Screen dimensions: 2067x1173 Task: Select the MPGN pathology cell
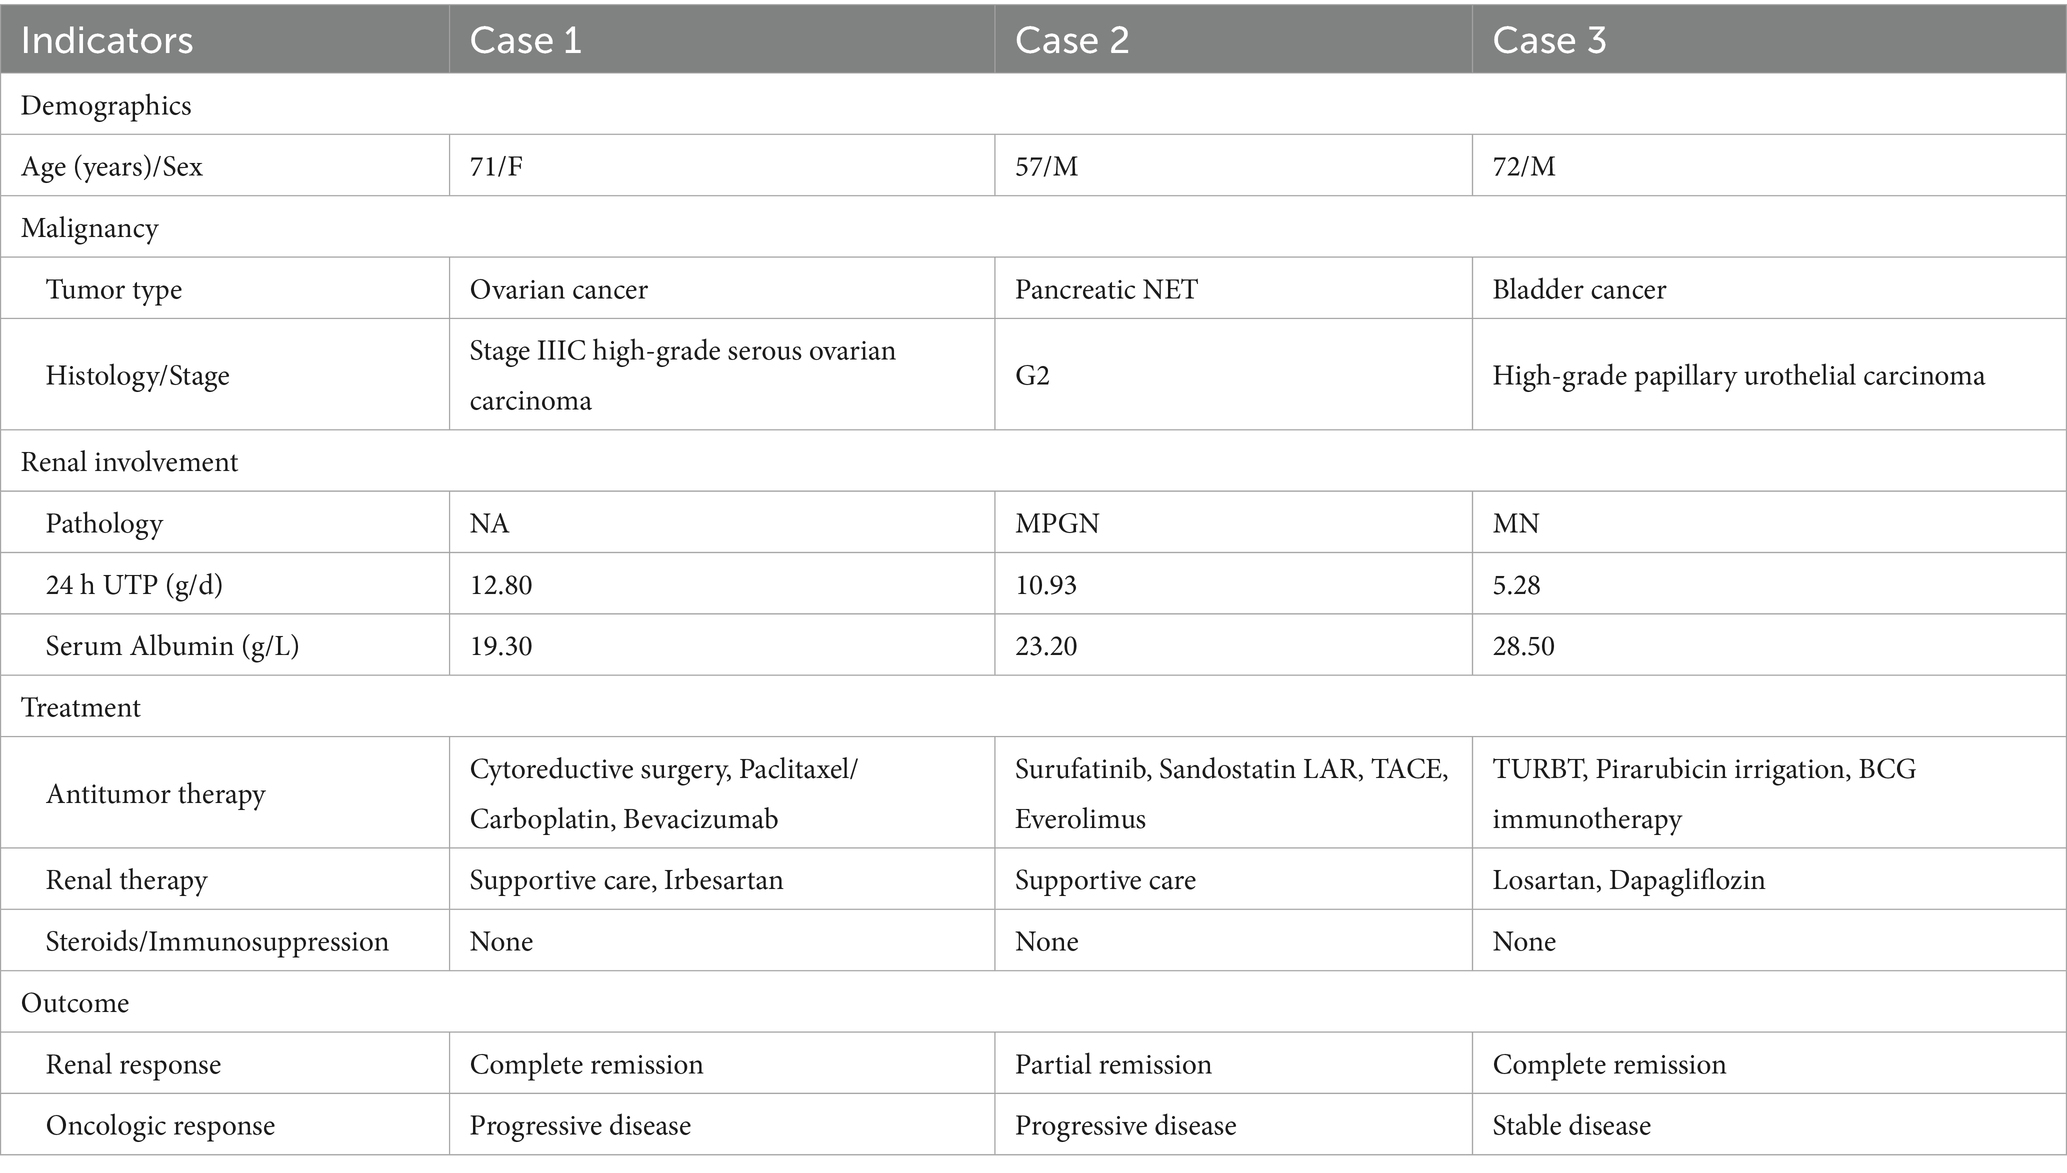click(x=1056, y=523)
